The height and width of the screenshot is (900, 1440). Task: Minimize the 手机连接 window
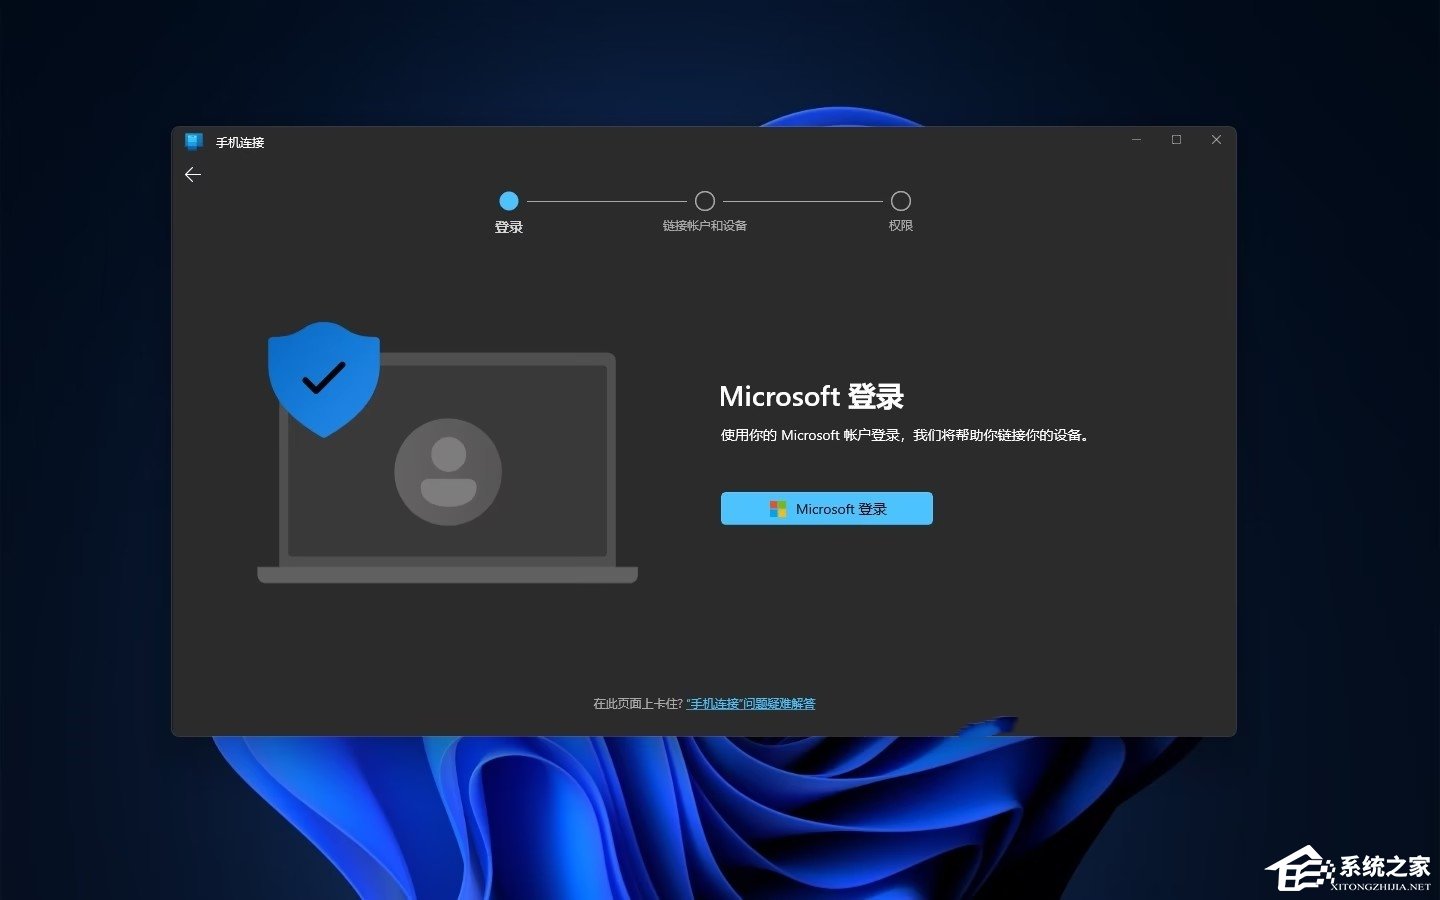1136,140
